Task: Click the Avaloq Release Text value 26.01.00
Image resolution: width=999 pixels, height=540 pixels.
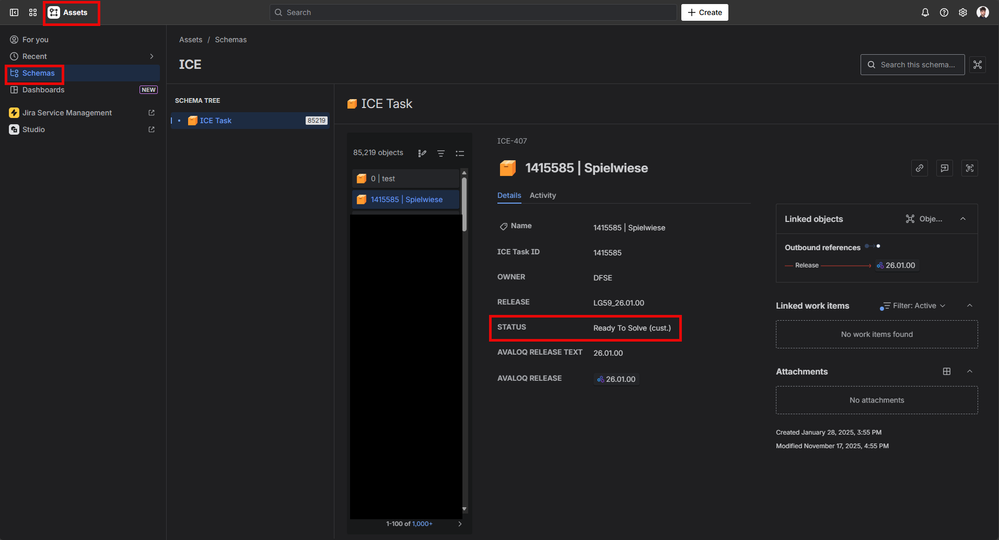Action: [x=608, y=353]
